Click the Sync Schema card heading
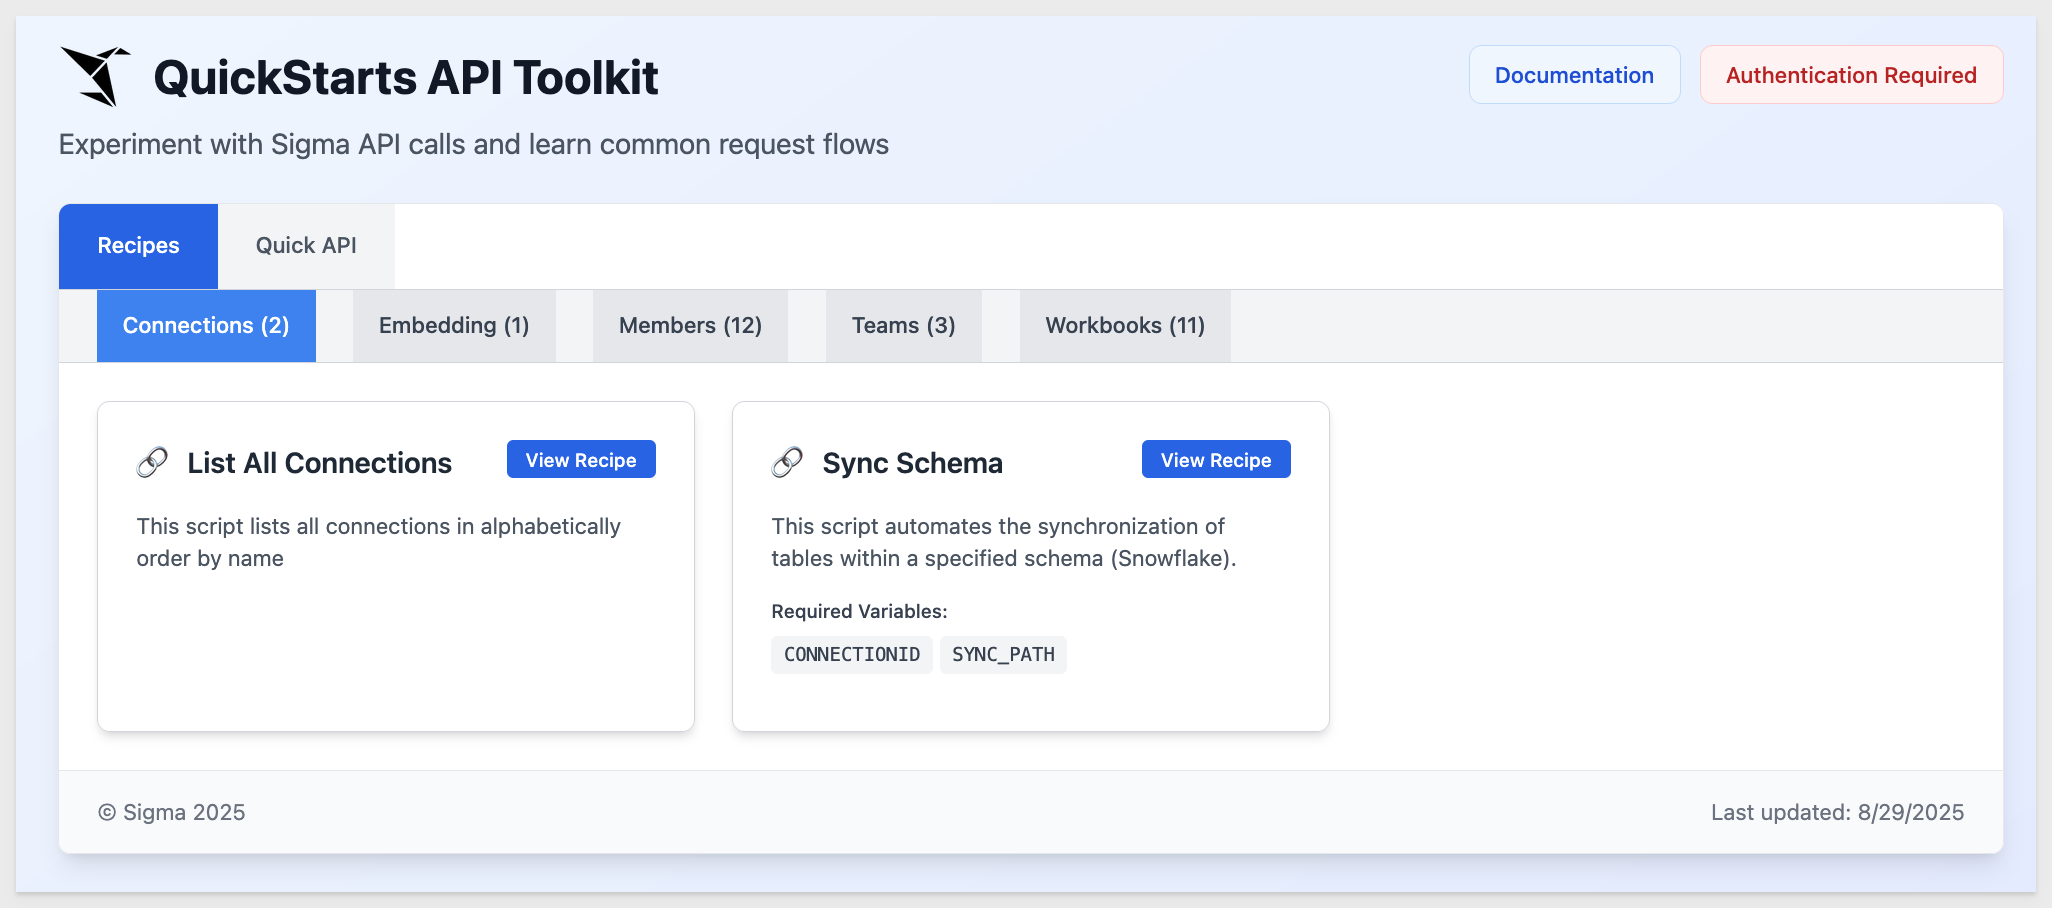The height and width of the screenshot is (908, 2052). [912, 463]
